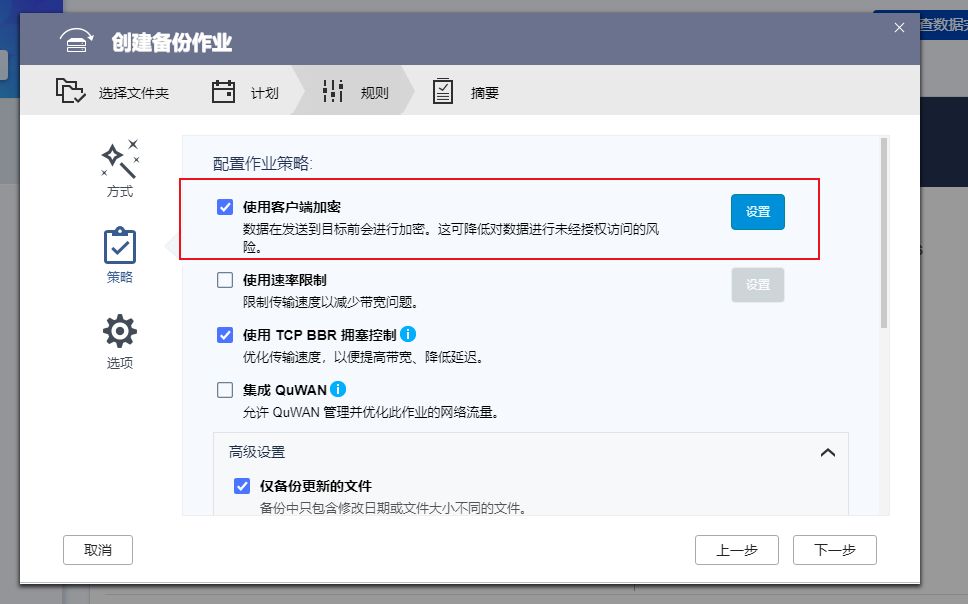Uncheck 使用 TCP BBR 拥塞控制
The height and width of the screenshot is (604, 968).
pyautogui.click(x=225, y=335)
